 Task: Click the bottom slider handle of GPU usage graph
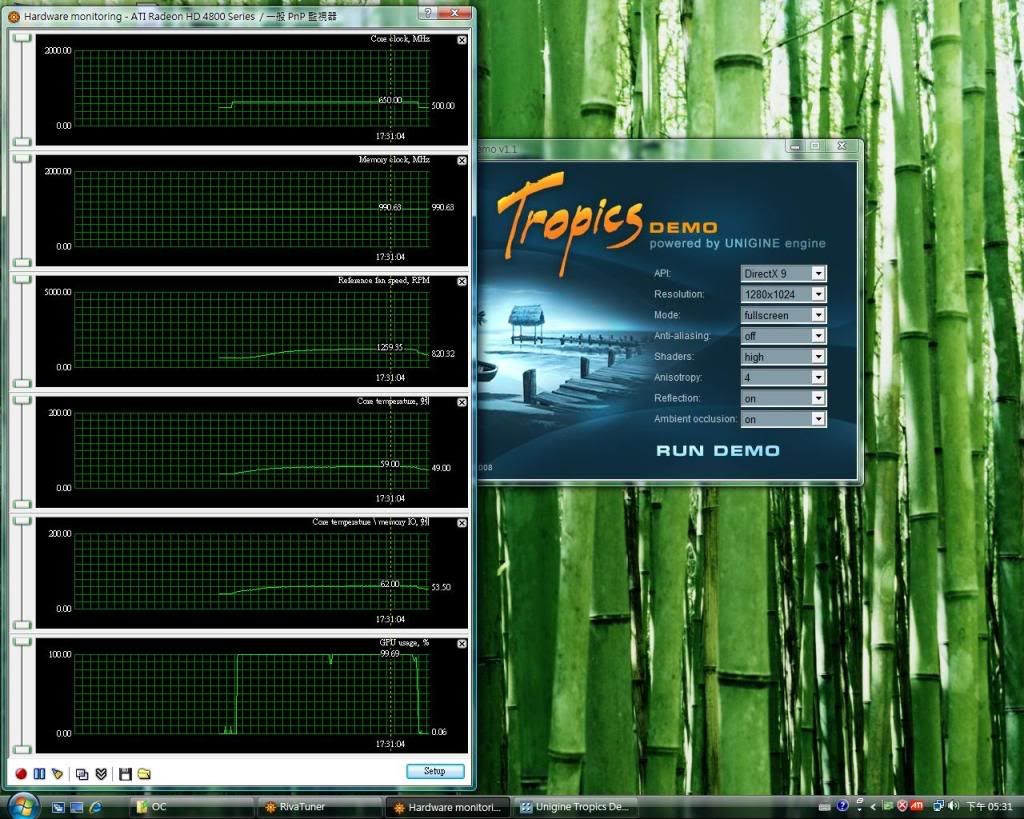[x=23, y=749]
